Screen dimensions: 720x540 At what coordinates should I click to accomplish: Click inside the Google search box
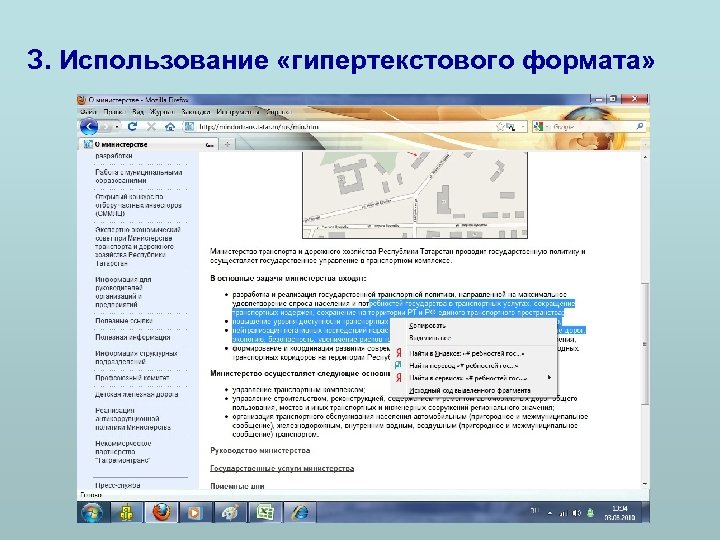pyautogui.click(x=592, y=126)
